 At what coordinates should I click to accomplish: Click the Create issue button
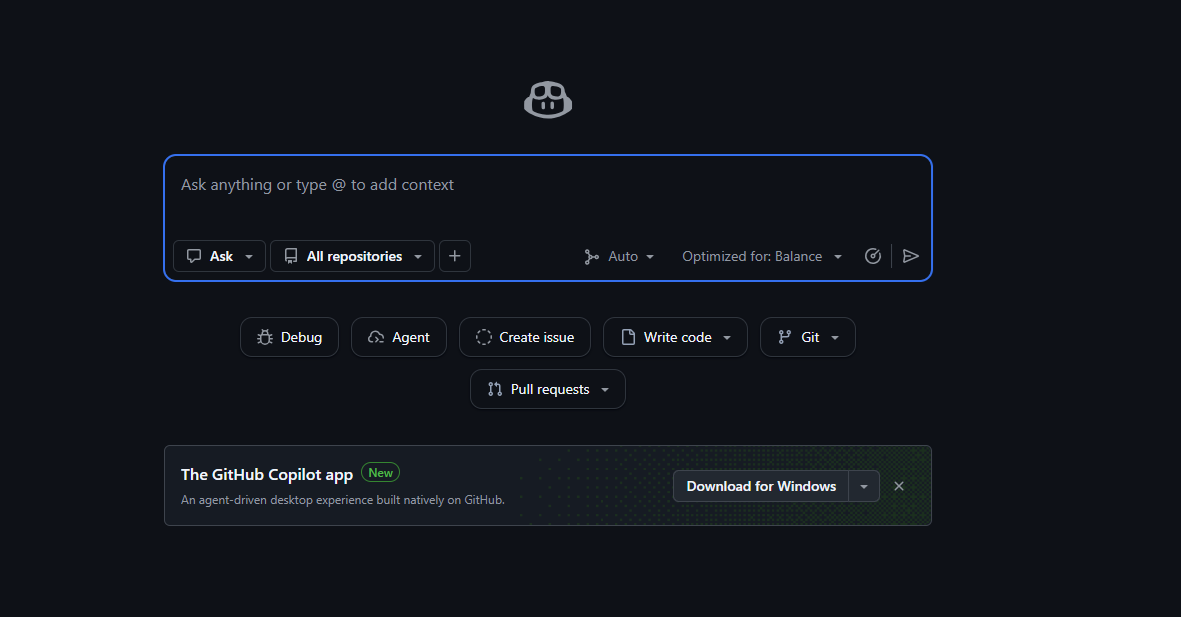pos(525,337)
